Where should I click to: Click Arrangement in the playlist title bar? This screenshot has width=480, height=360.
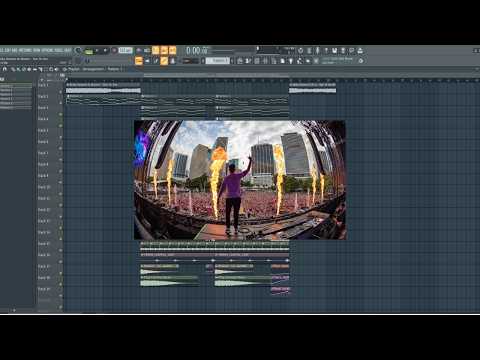(x=93, y=69)
